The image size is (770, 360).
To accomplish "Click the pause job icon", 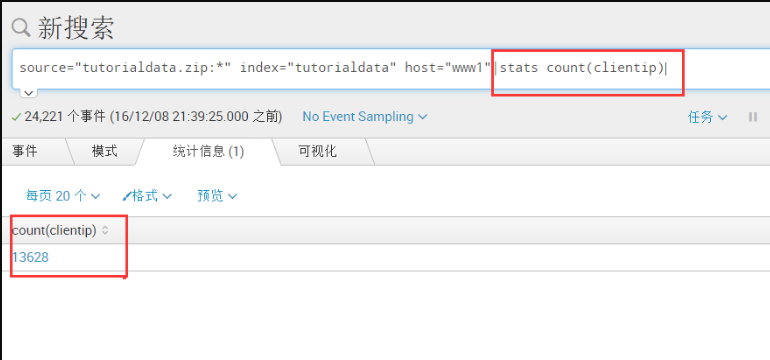I will coord(752,117).
